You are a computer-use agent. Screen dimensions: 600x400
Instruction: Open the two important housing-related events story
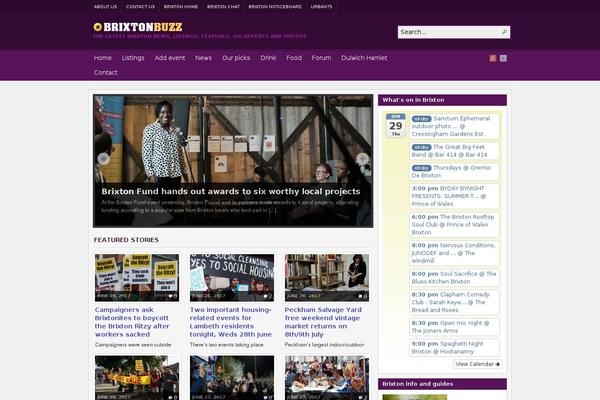[x=231, y=322]
